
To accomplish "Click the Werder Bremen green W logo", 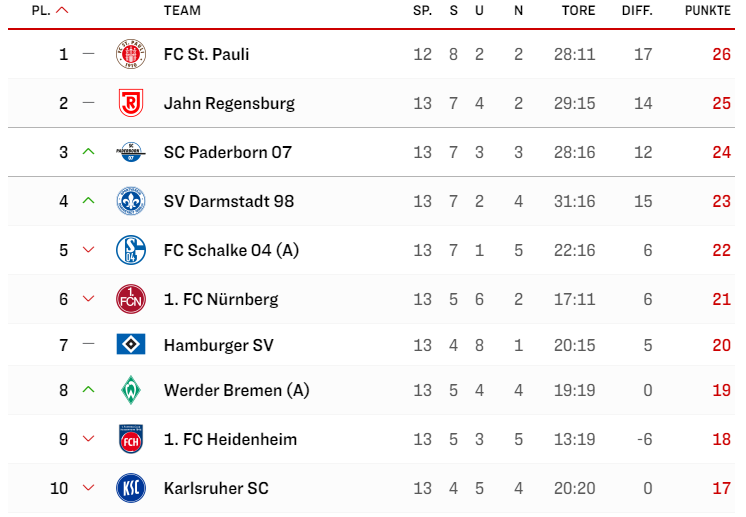I will (131, 390).
